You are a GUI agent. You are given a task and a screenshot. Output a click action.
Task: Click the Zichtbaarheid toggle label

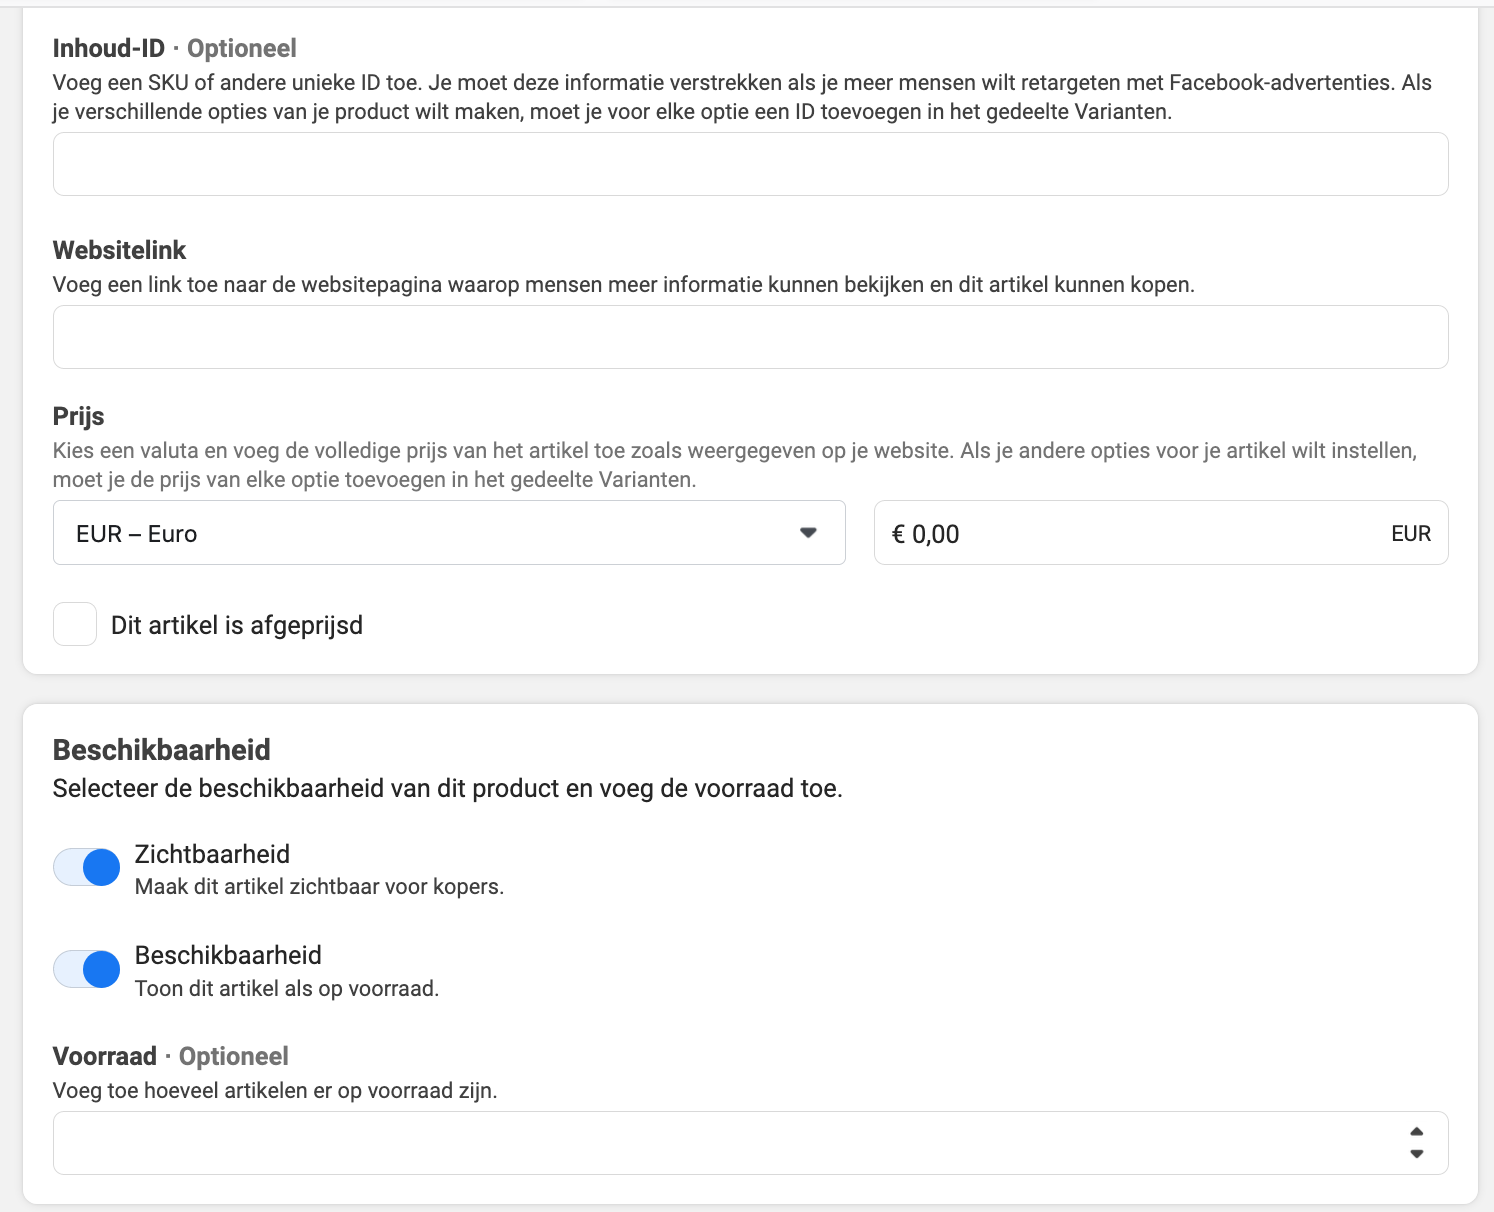[x=212, y=854]
